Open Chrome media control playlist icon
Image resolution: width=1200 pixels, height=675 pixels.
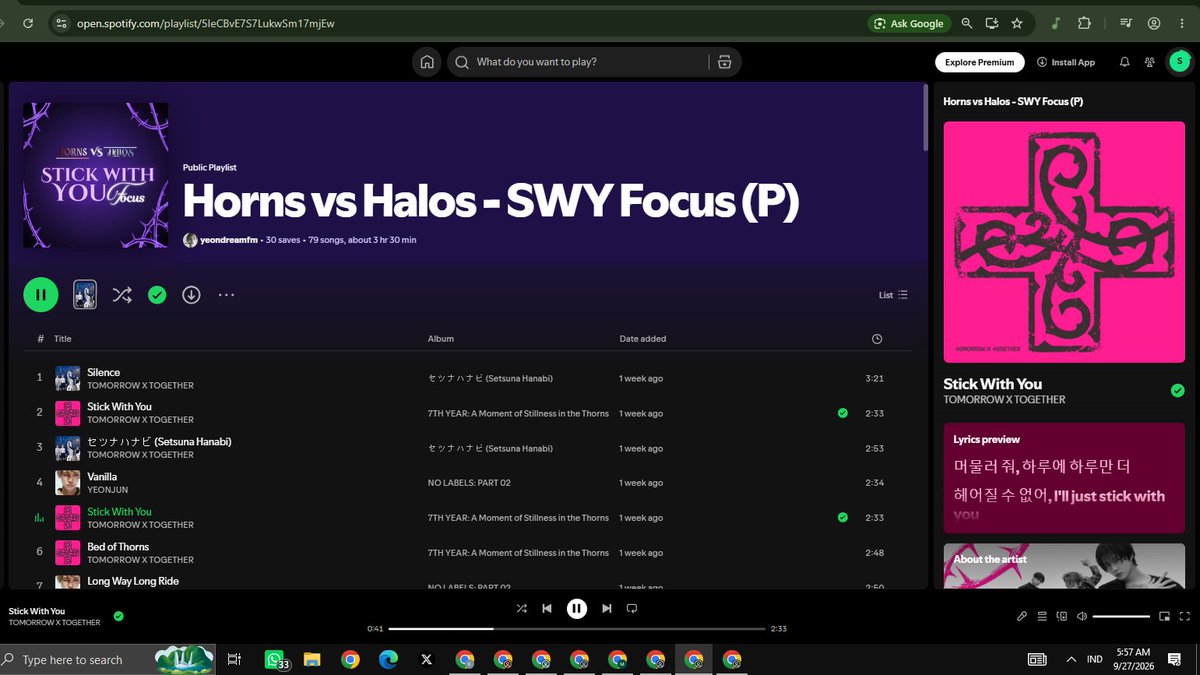click(x=1127, y=23)
